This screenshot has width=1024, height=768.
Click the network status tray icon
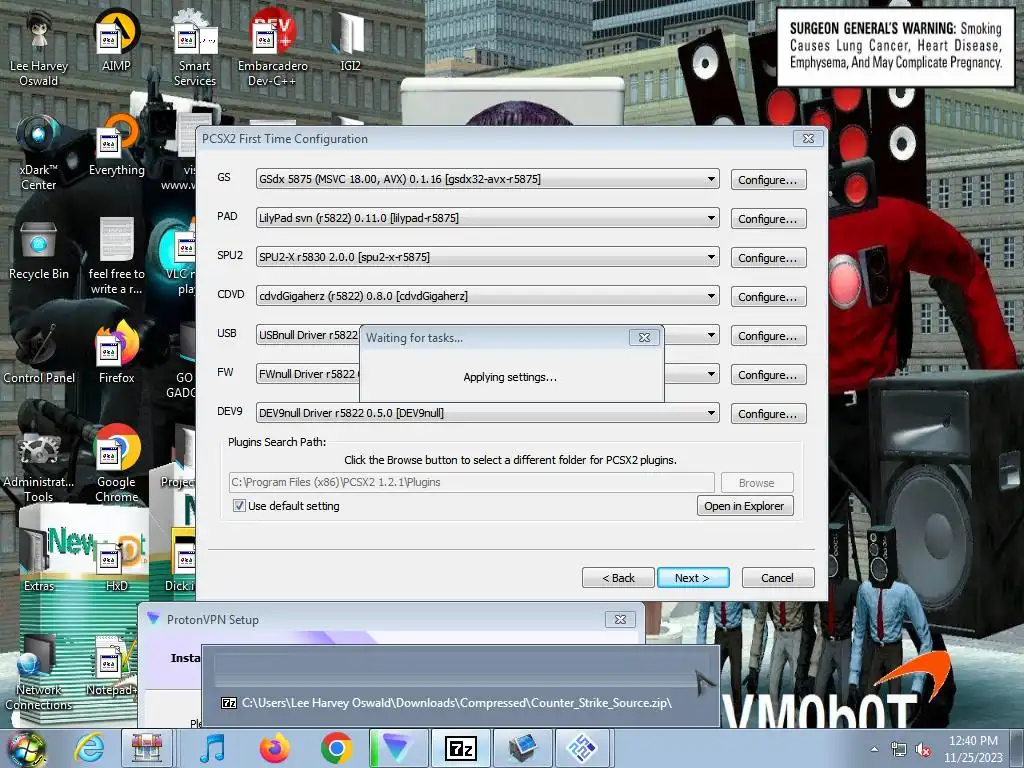tap(899, 750)
